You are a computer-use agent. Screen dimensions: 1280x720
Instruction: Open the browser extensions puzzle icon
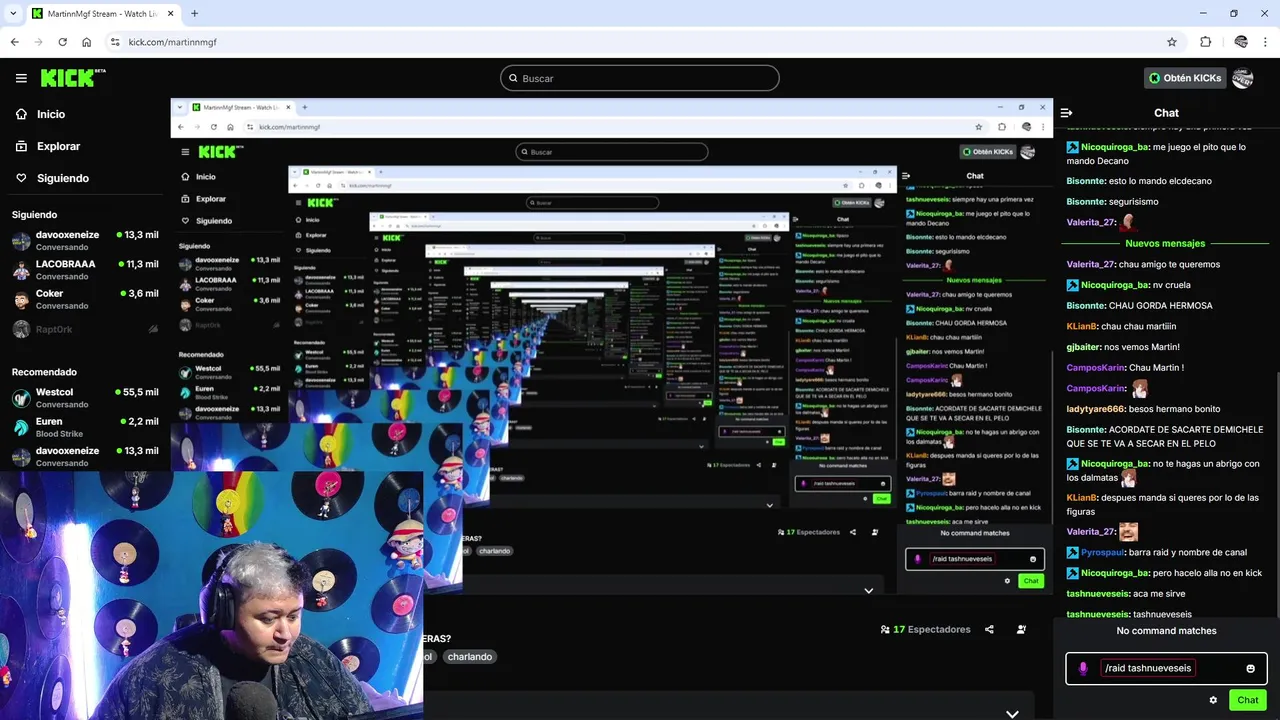[1205, 42]
